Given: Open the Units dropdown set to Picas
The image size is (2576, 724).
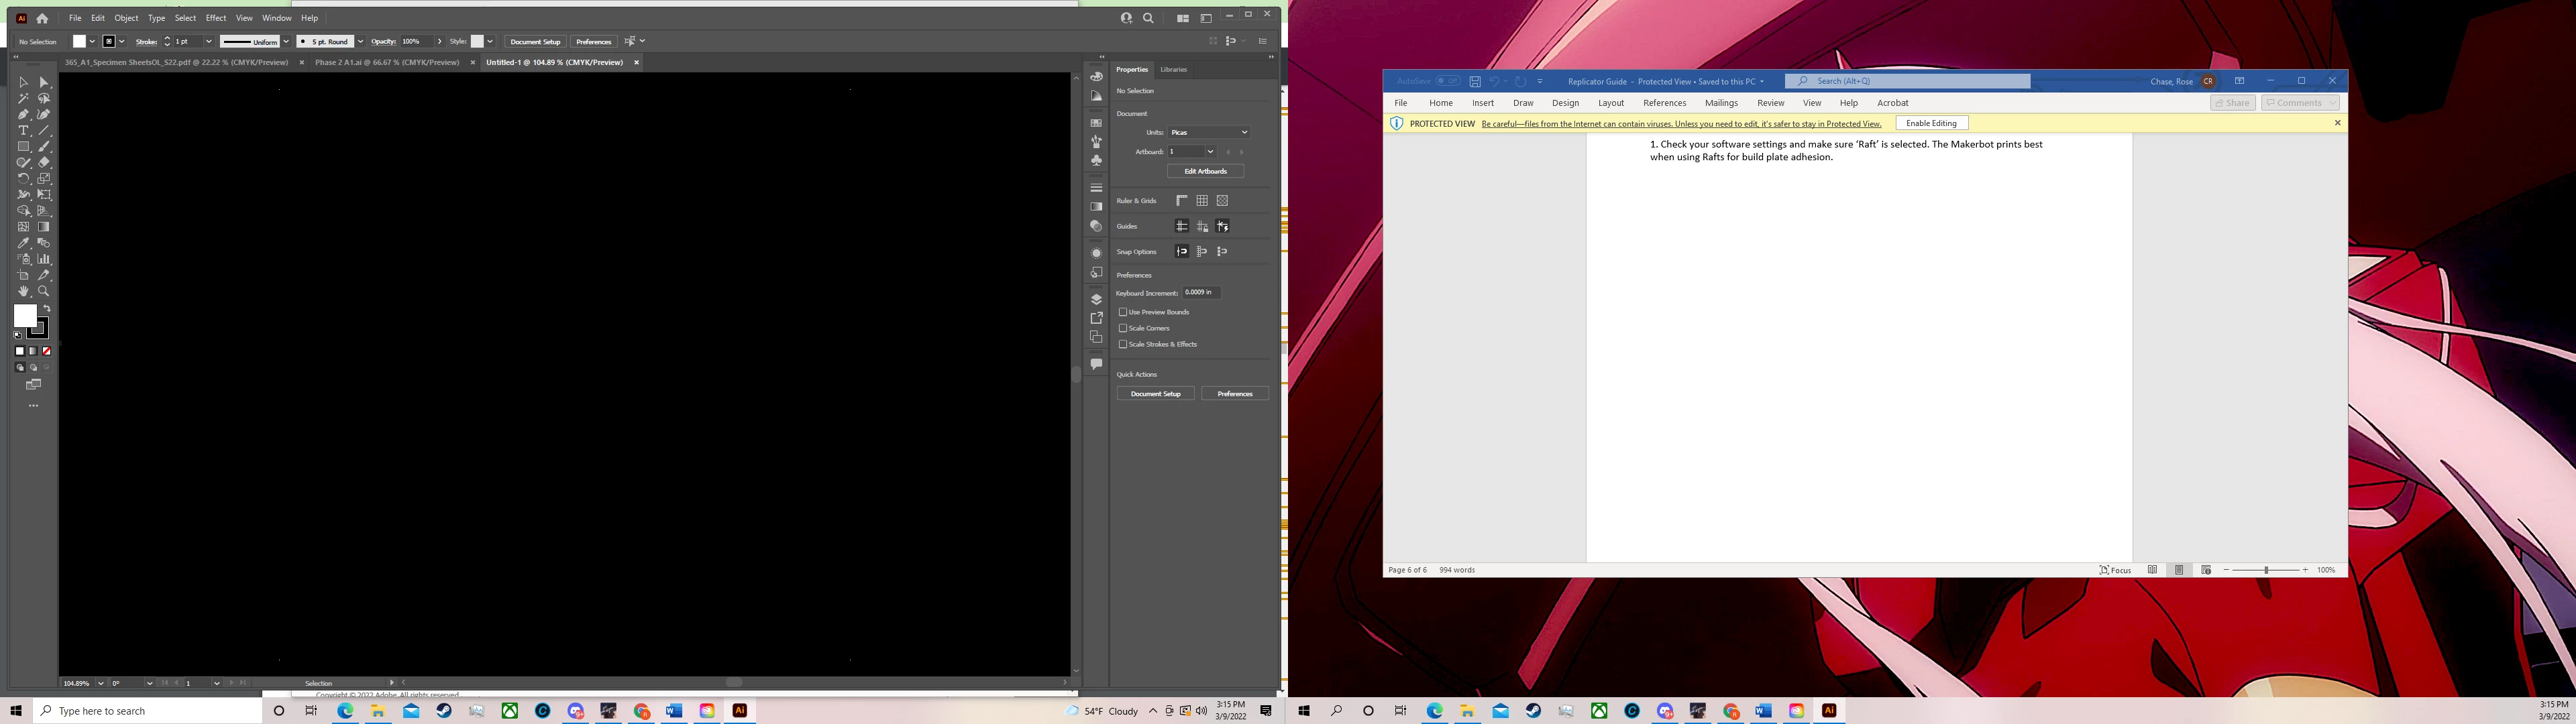Looking at the screenshot, I should (x=1209, y=132).
